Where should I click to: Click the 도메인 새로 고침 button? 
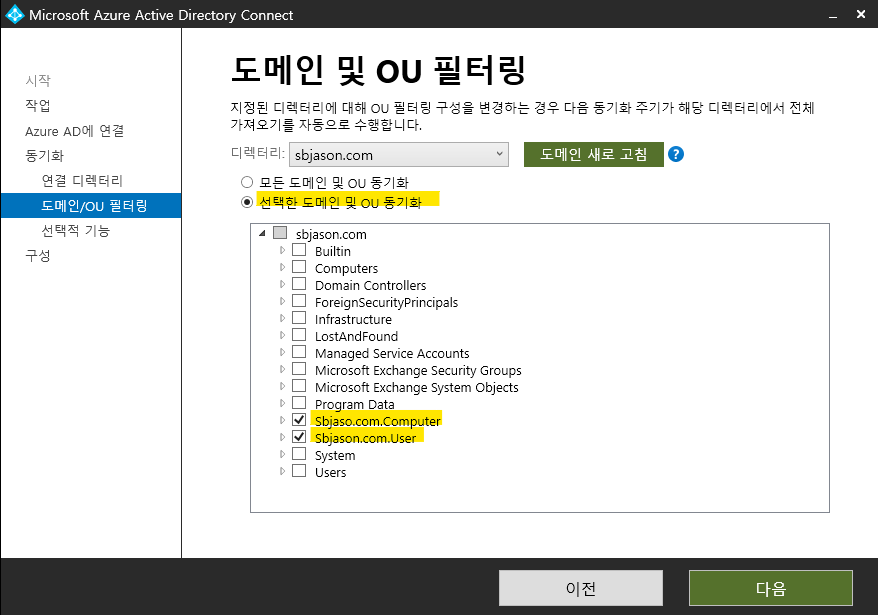(594, 154)
